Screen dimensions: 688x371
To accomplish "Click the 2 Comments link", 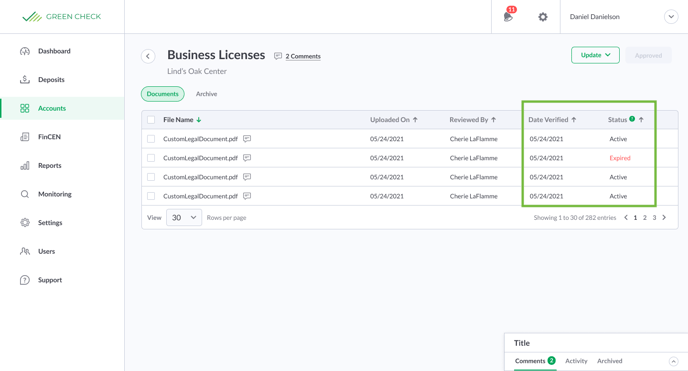I will (303, 56).
